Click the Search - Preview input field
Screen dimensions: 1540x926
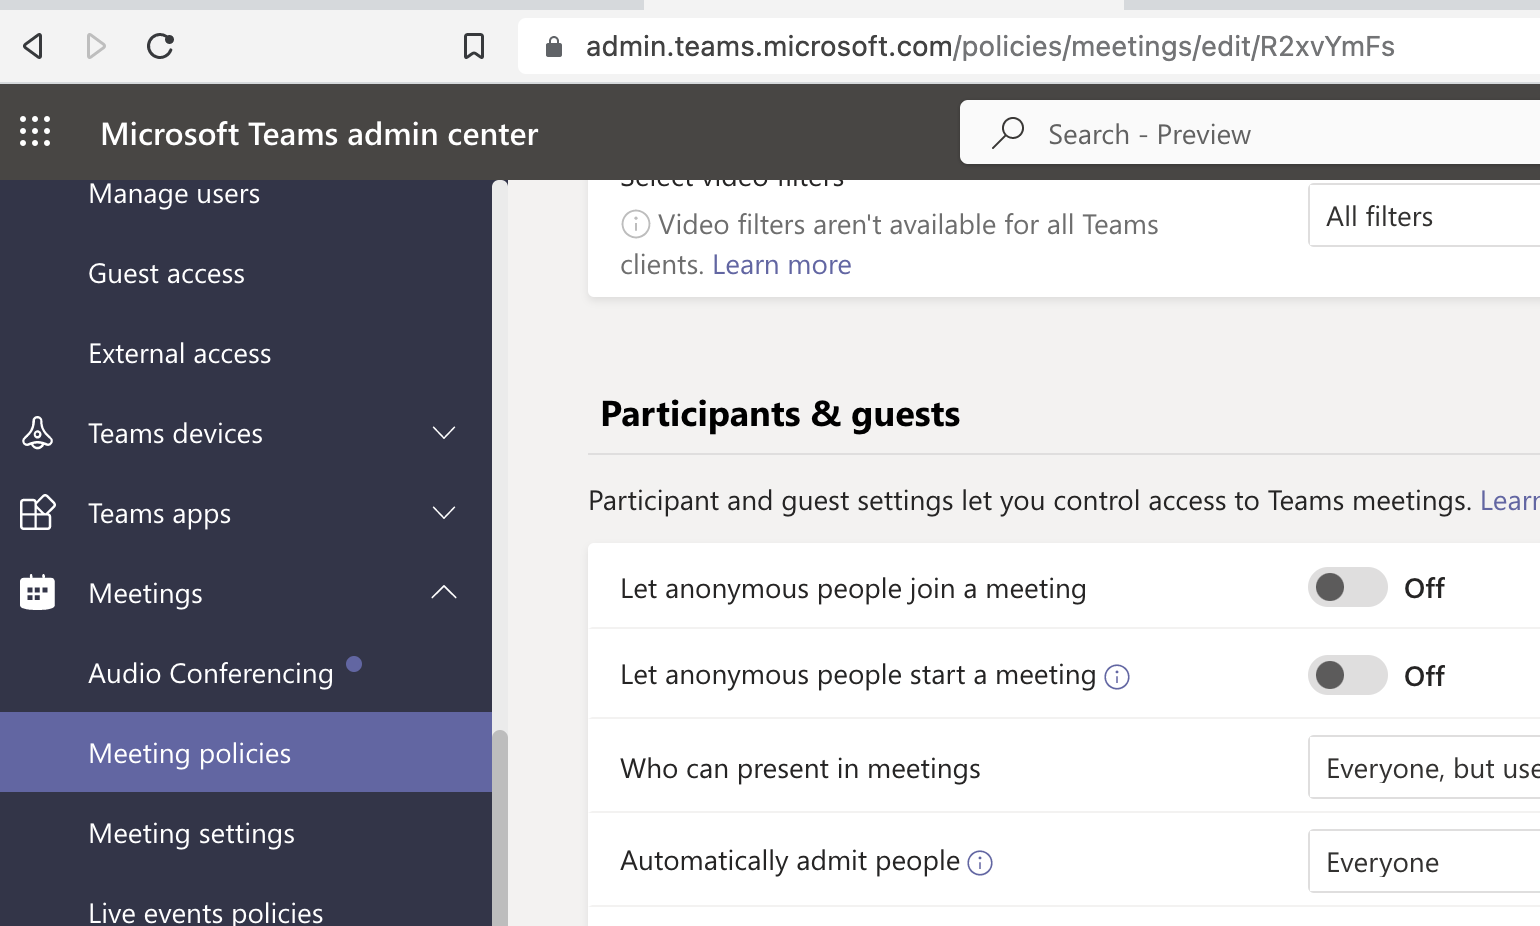point(1250,132)
